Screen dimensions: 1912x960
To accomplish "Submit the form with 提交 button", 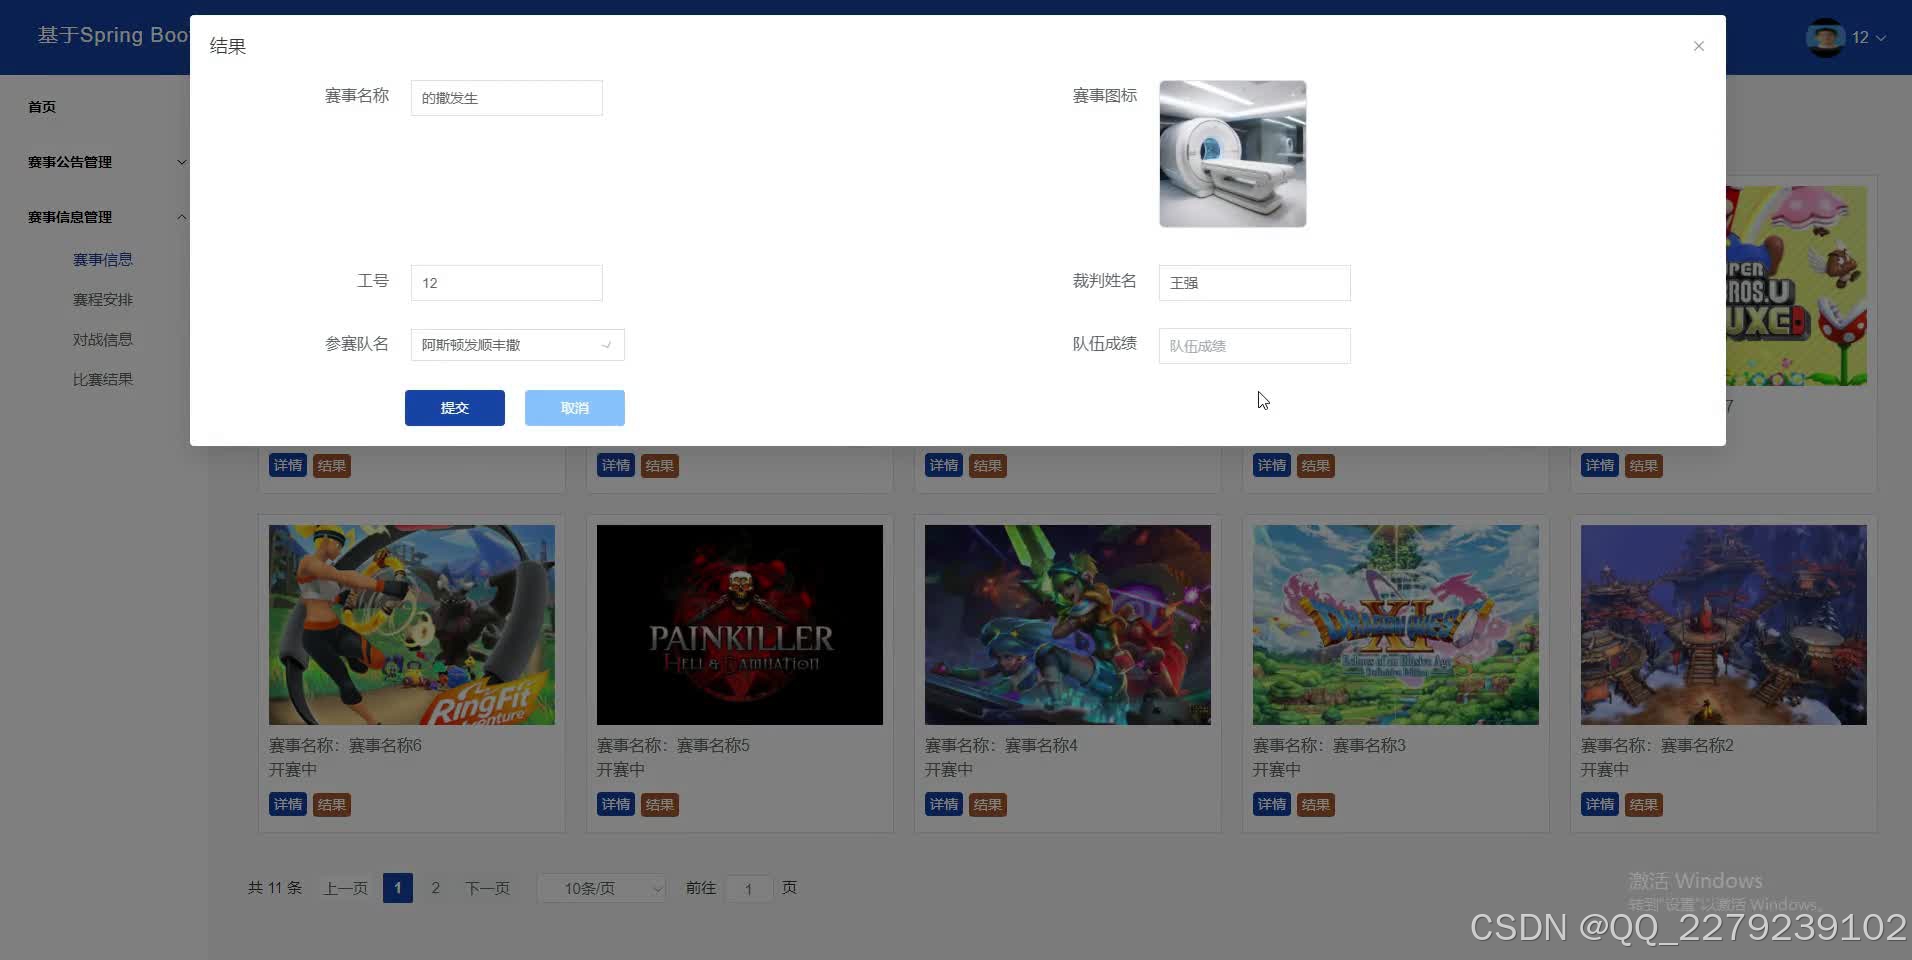I will point(455,408).
